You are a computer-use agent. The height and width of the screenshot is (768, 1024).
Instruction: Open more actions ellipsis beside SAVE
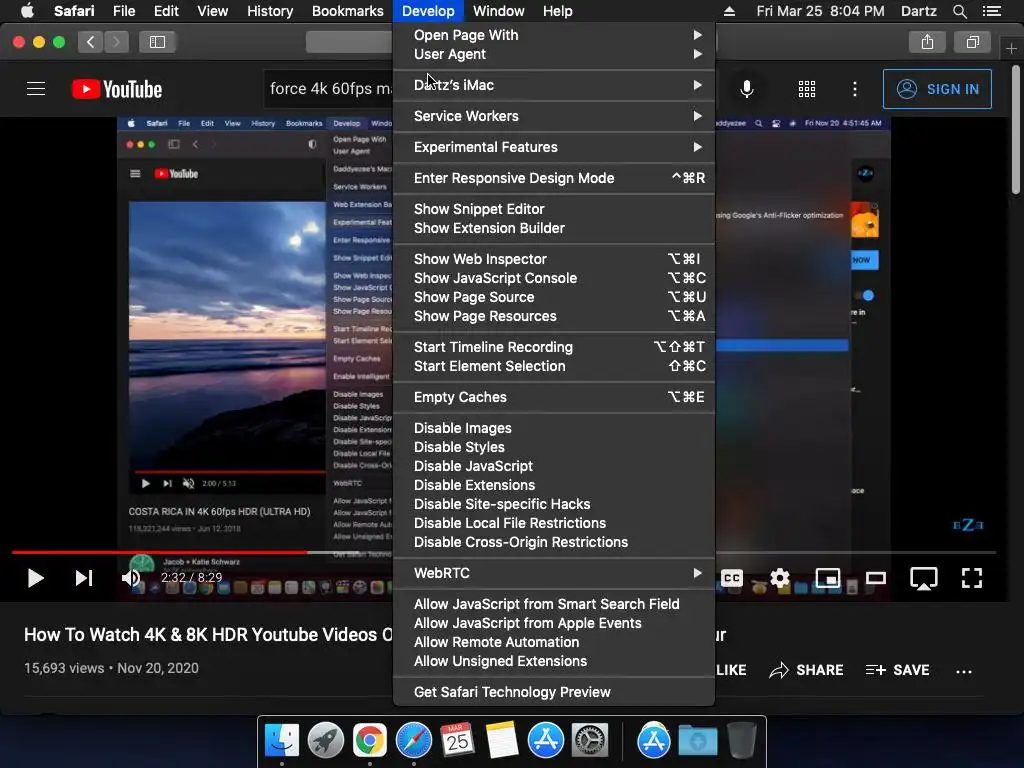click(964, 671)
